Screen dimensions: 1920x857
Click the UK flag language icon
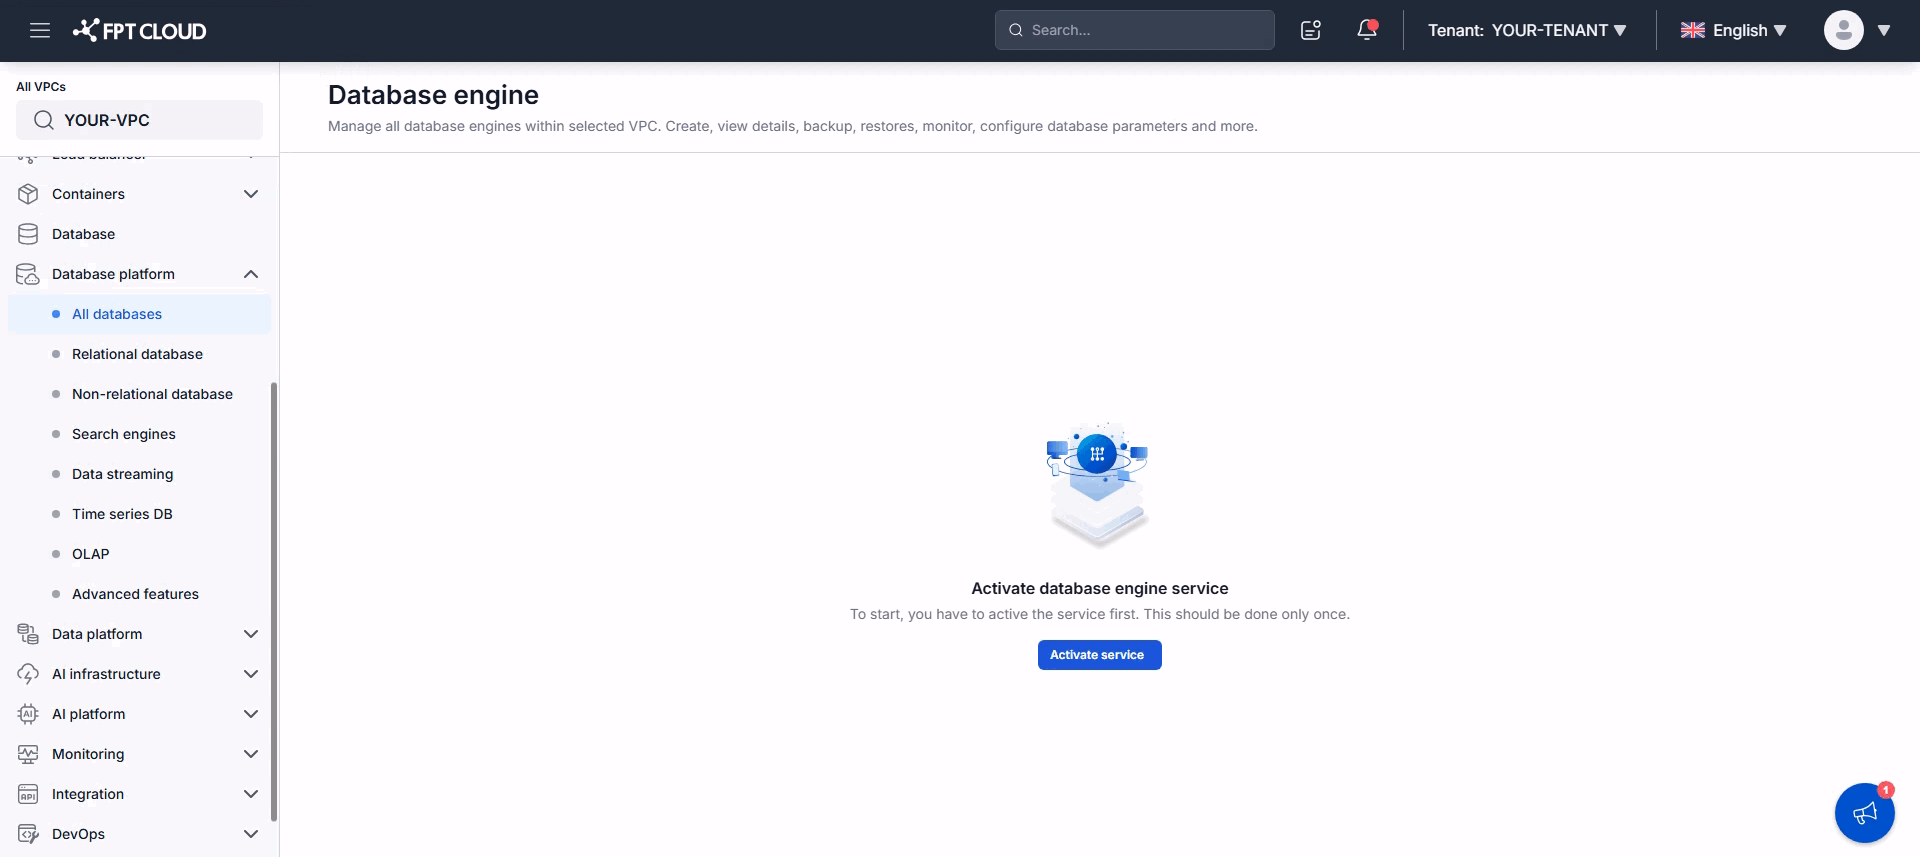1693,30
